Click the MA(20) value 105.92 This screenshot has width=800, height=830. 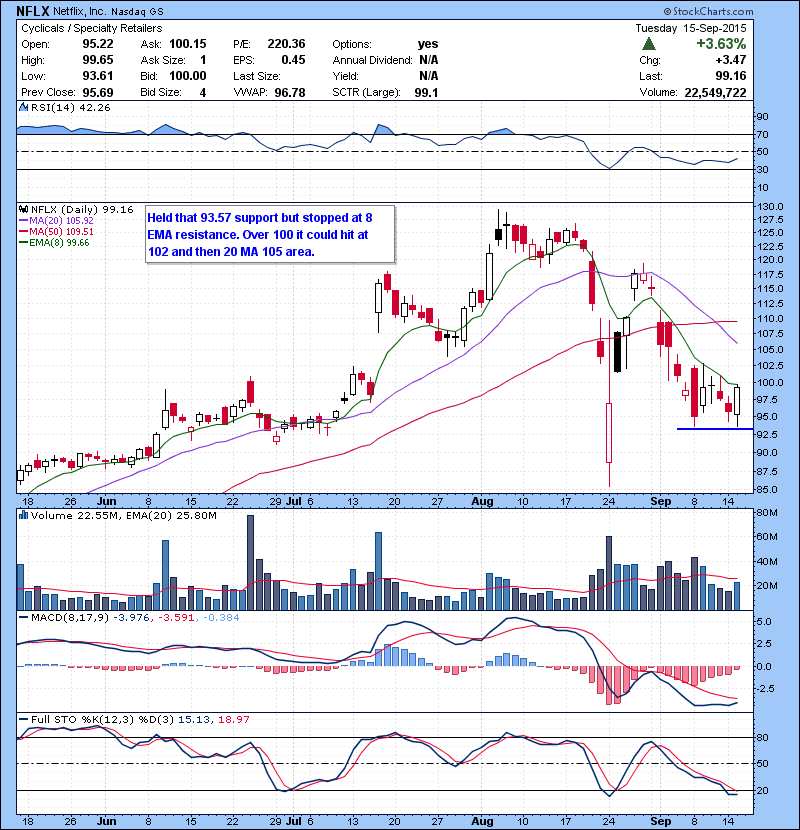click(80, 221)
